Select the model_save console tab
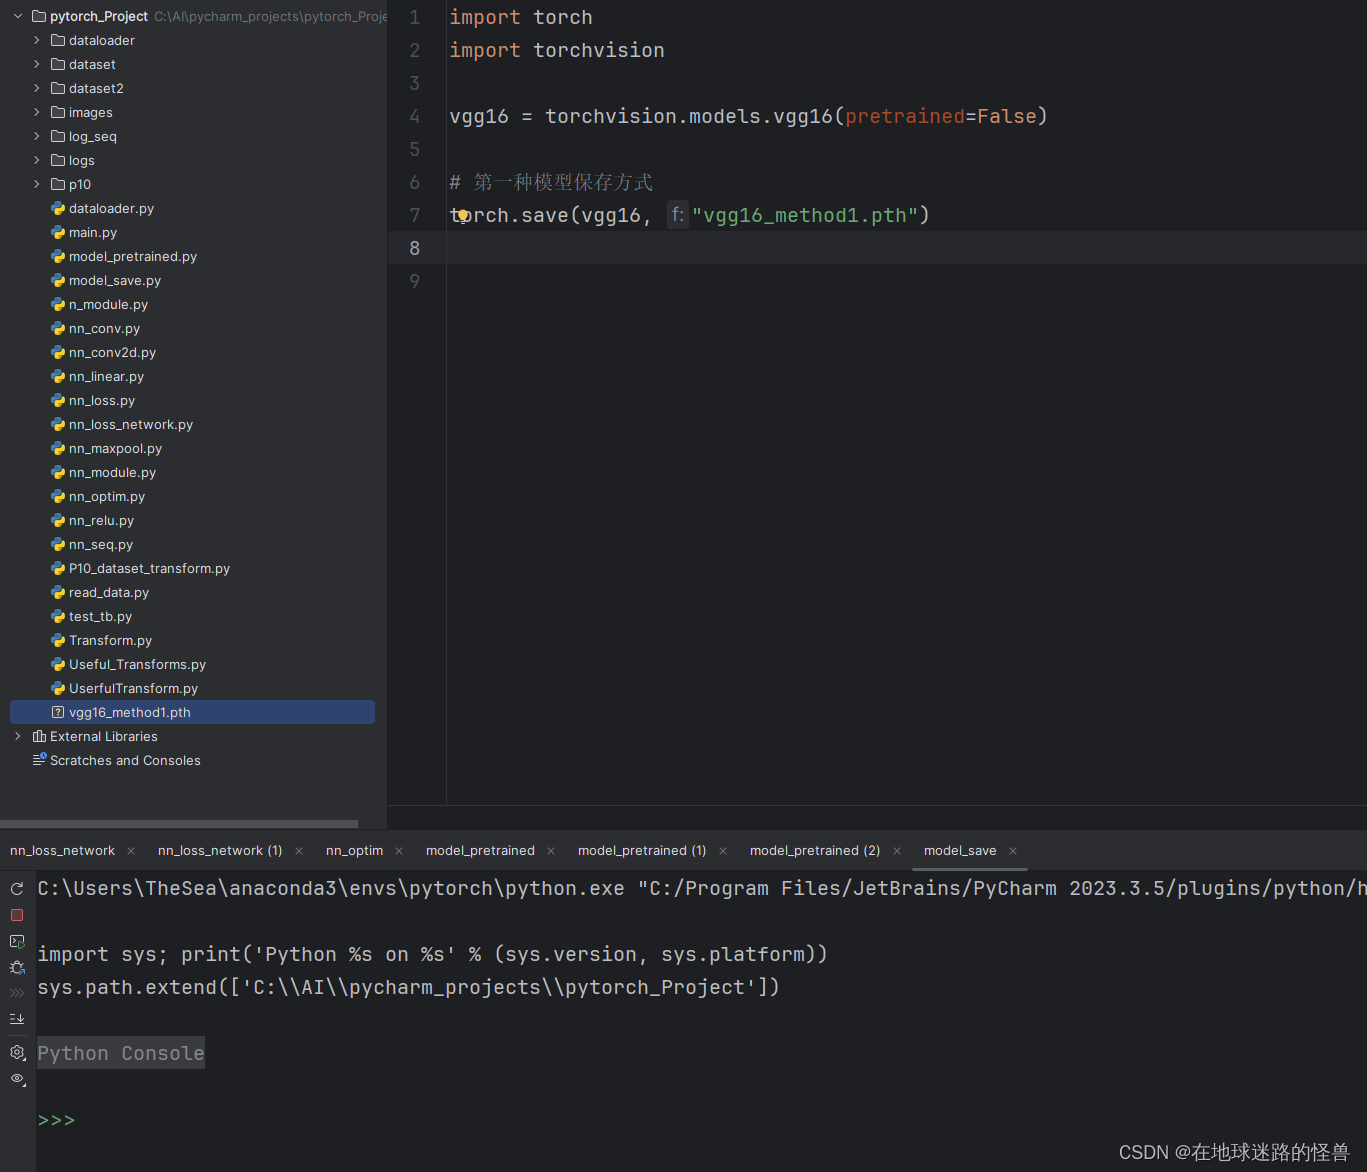The image size is (1367, 1172). pos(960,851)
